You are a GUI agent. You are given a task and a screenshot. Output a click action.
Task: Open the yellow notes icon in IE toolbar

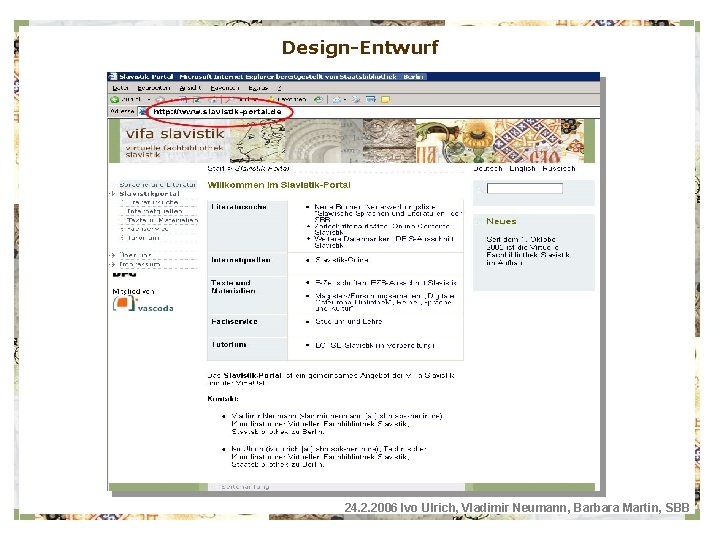coord(385,99)
